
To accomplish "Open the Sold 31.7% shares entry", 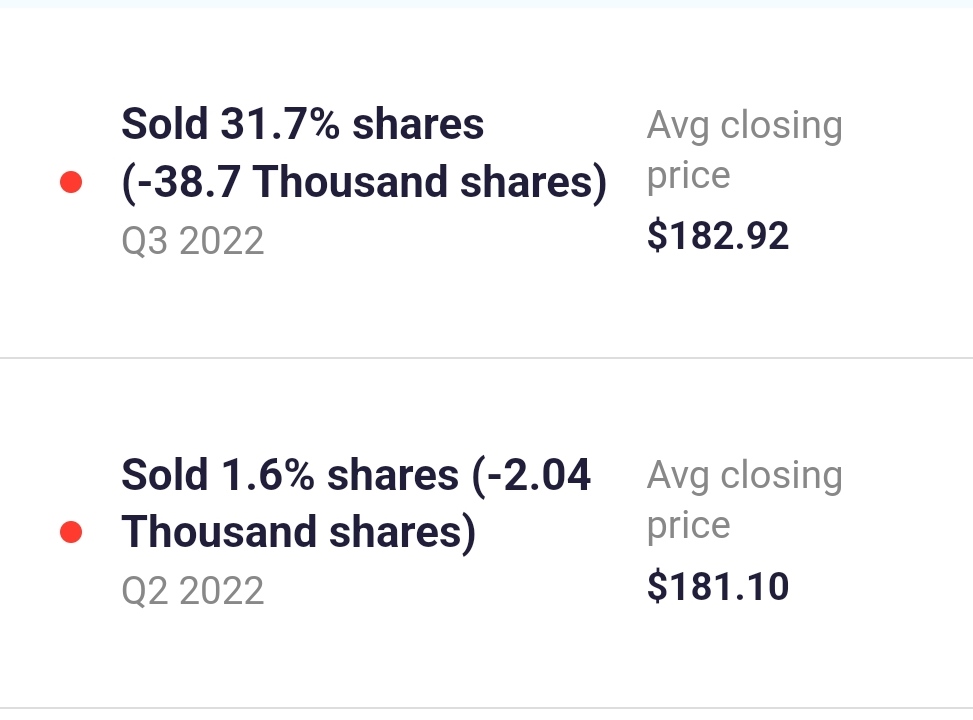I will [x=302, y=125].
